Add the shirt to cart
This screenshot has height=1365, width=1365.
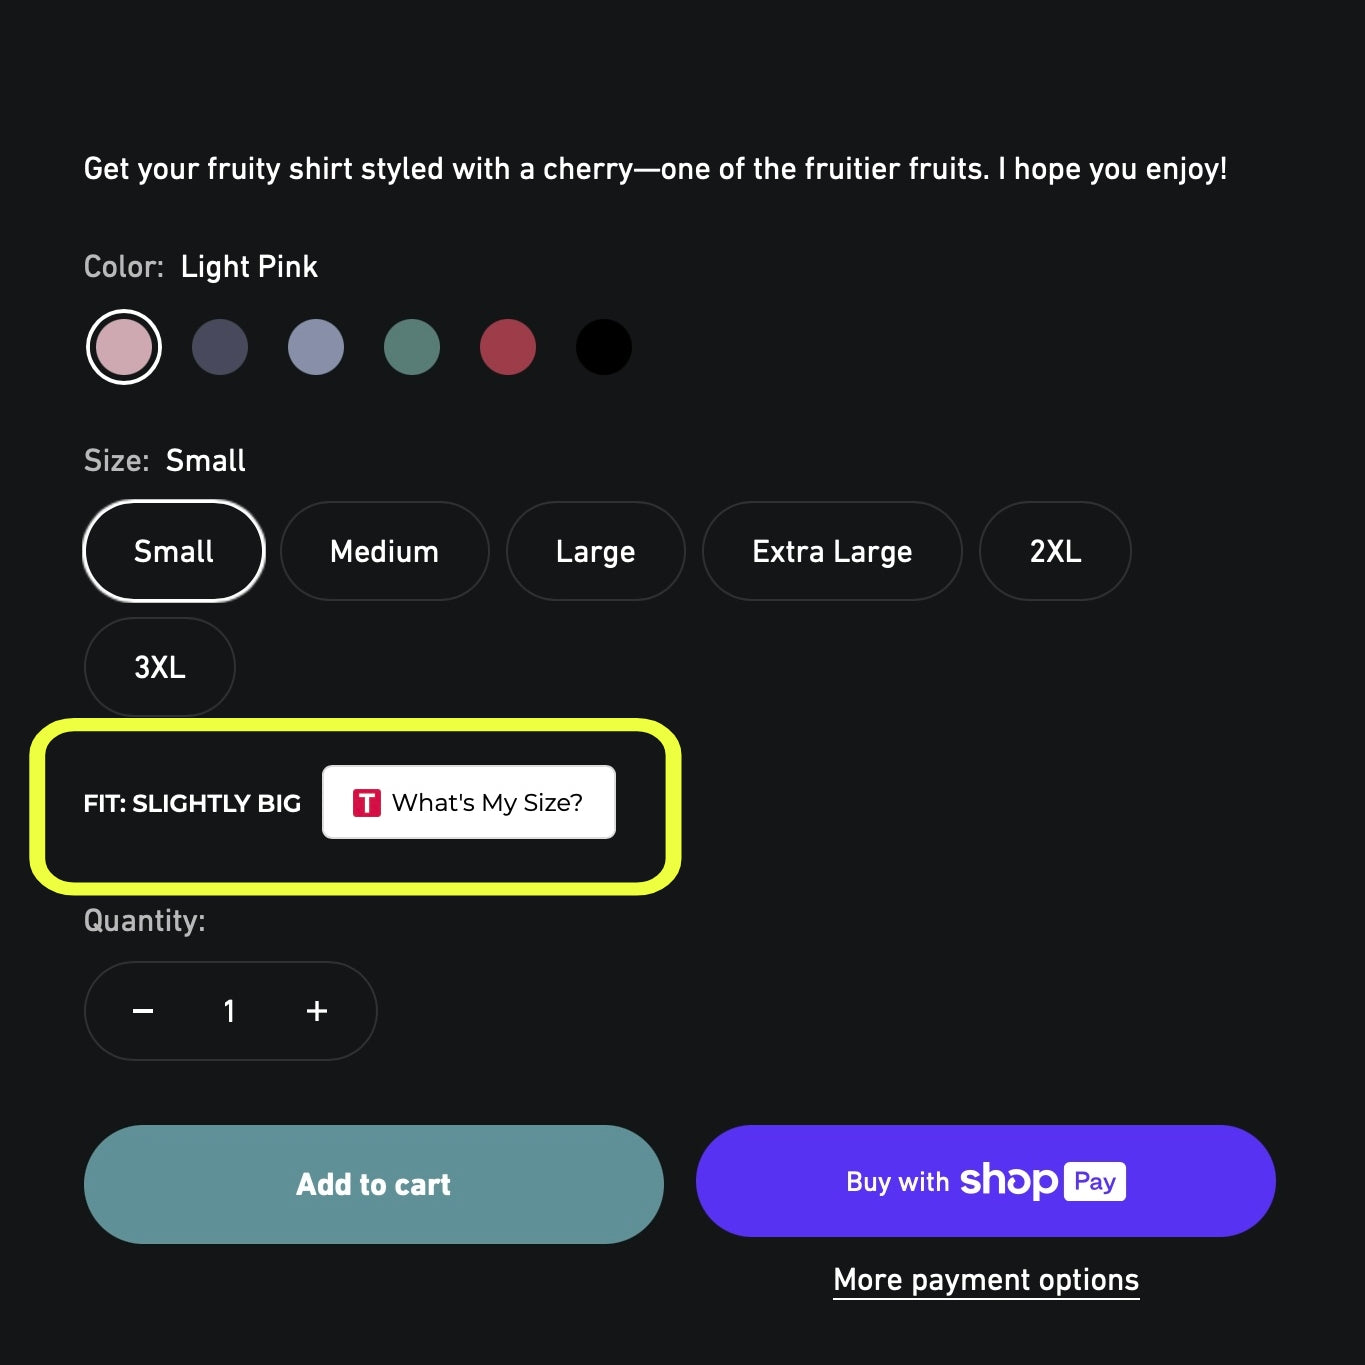[x=374, y=1184]
